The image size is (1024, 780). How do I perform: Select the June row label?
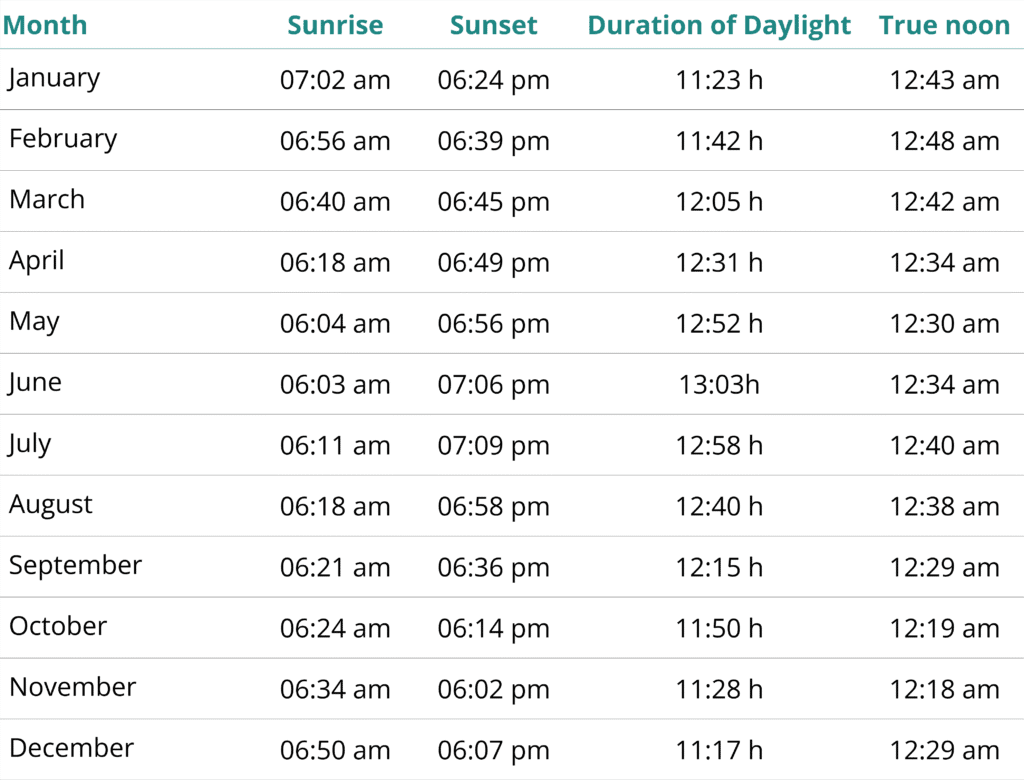(x=35, y=383)
